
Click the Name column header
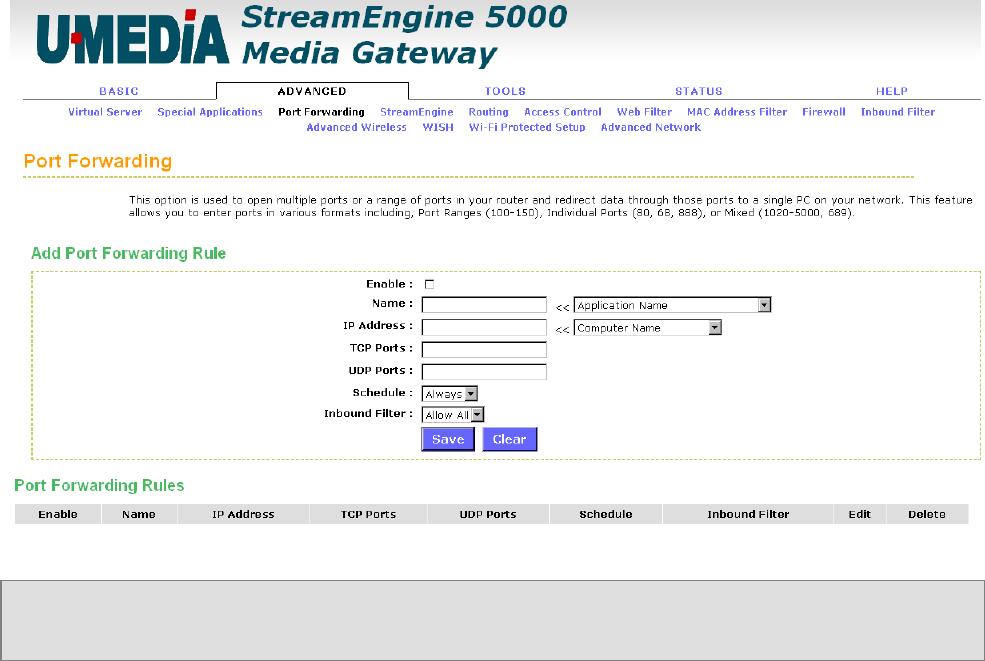[x=139, y=514]
